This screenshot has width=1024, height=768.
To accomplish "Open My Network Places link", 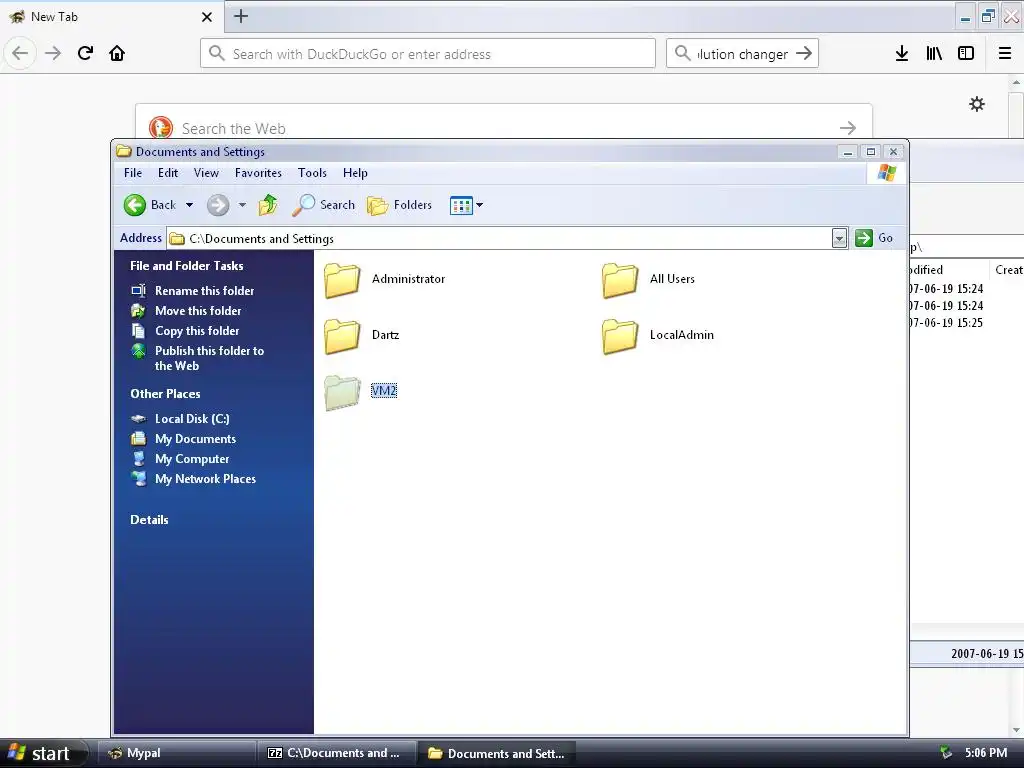I will 205,479.
